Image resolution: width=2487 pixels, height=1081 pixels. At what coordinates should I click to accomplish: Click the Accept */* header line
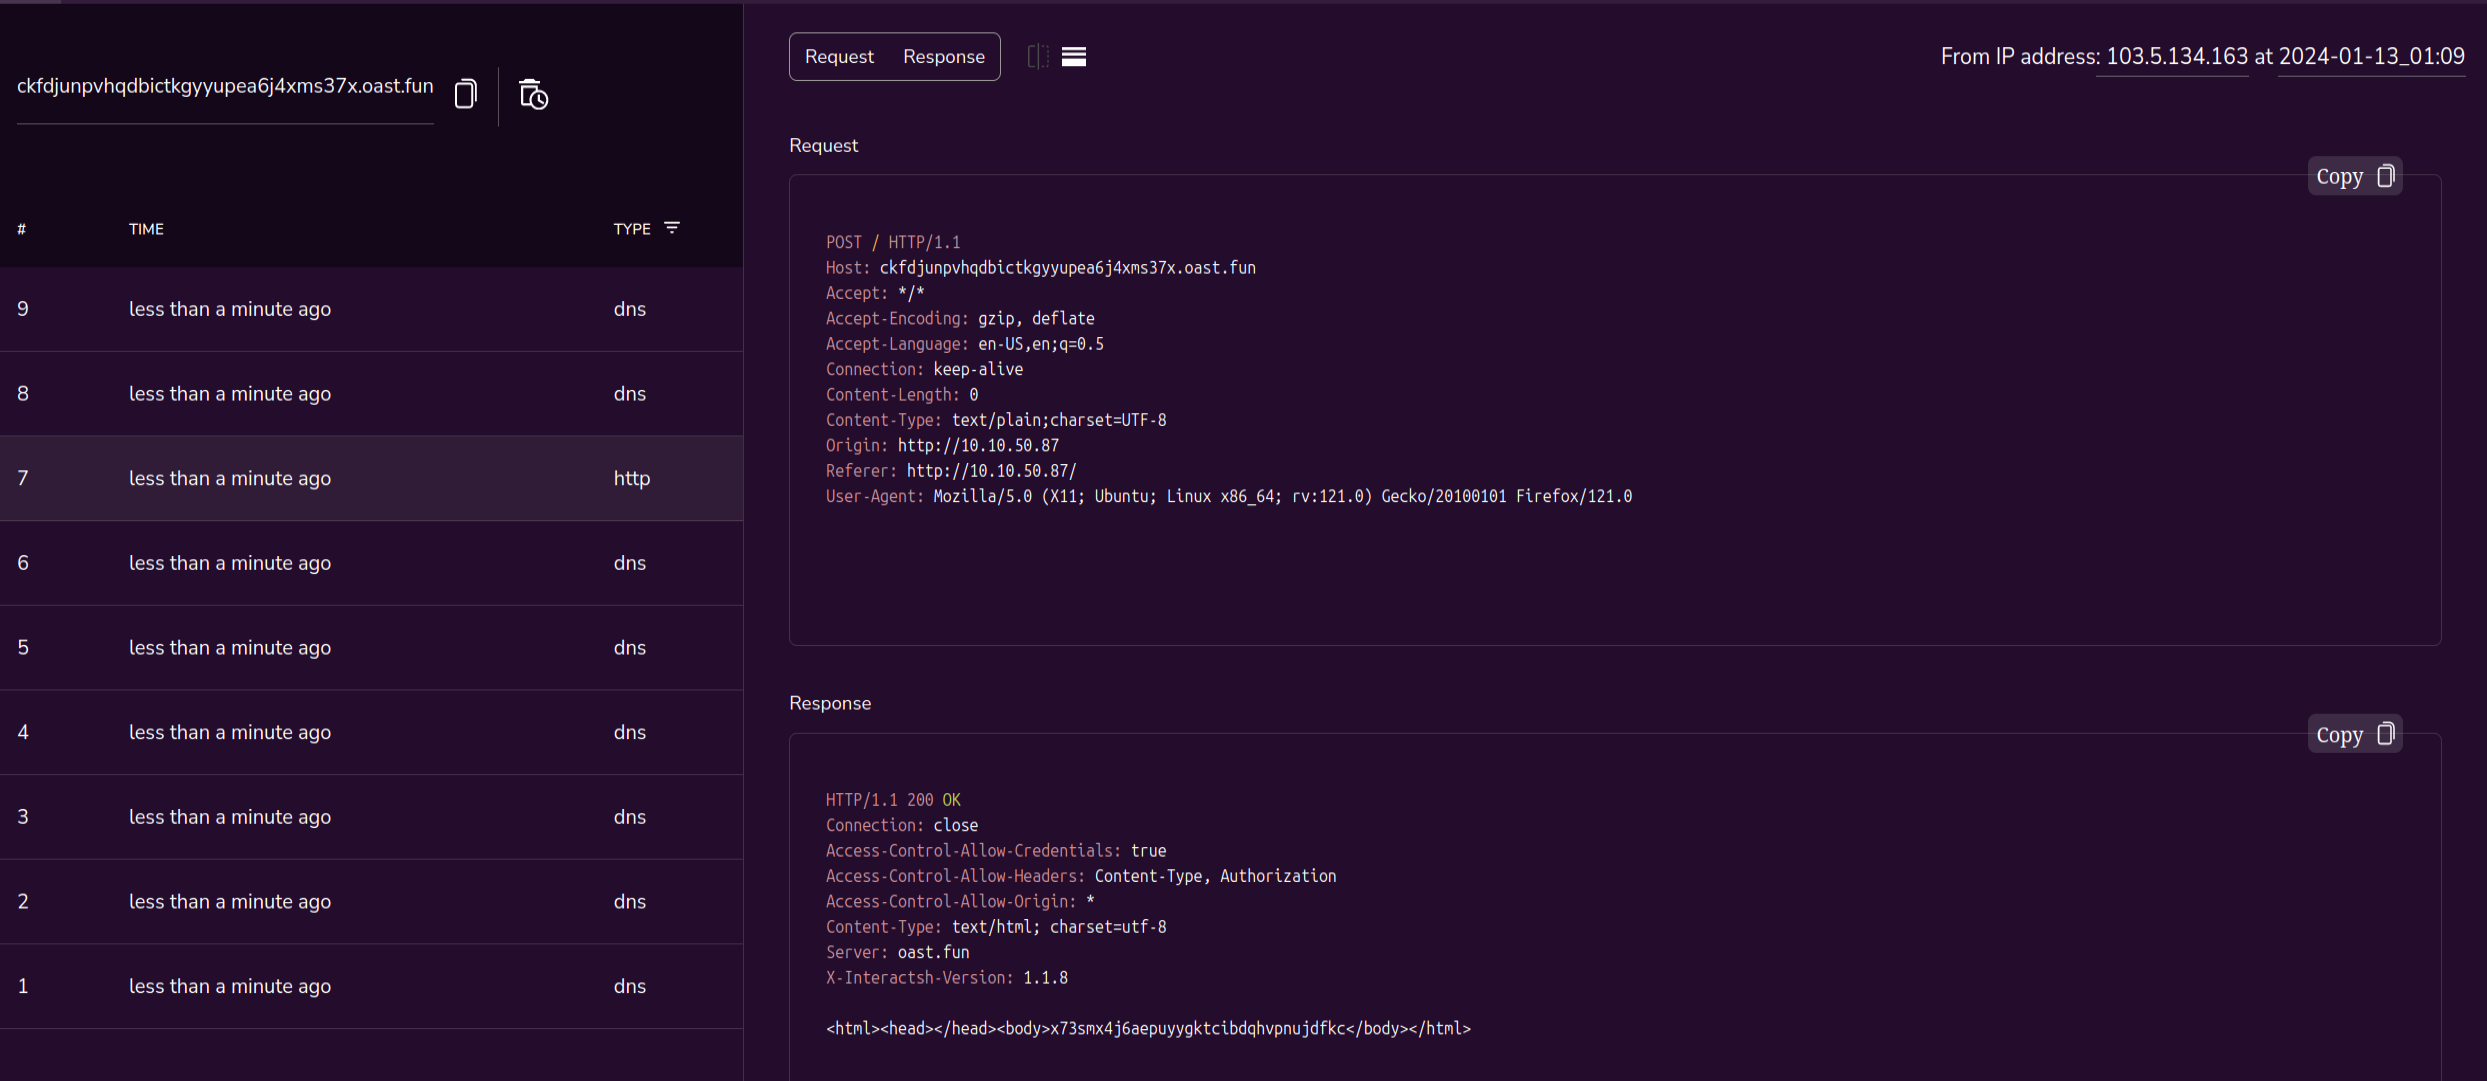[x=875, y=293]
